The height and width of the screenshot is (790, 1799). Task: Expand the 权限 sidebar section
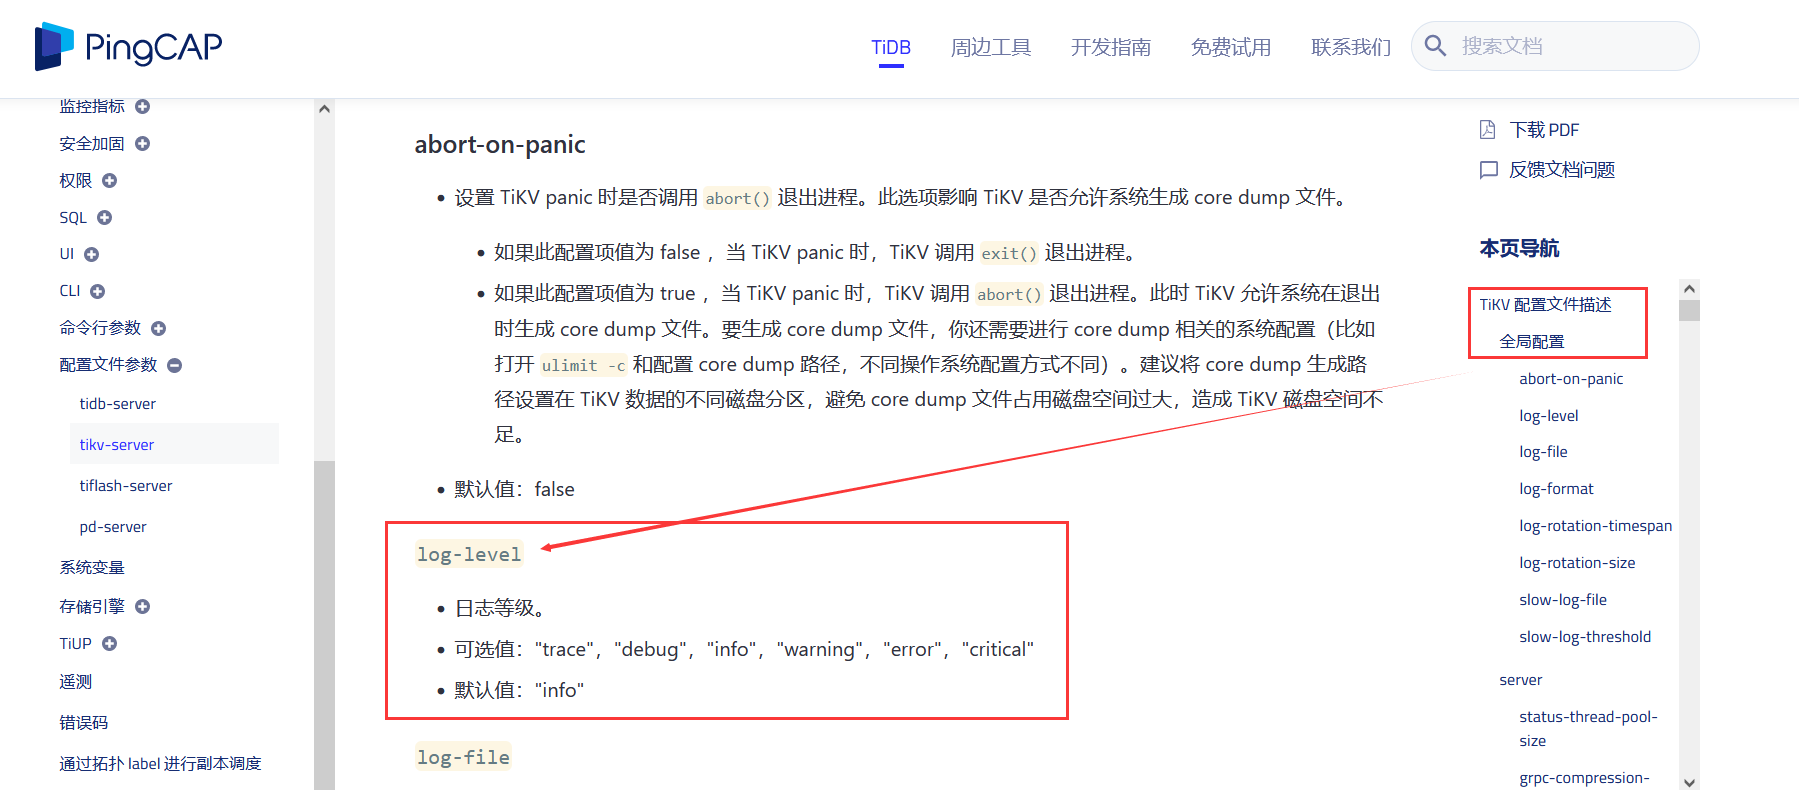pyautogui.click(x=109, y=181)
